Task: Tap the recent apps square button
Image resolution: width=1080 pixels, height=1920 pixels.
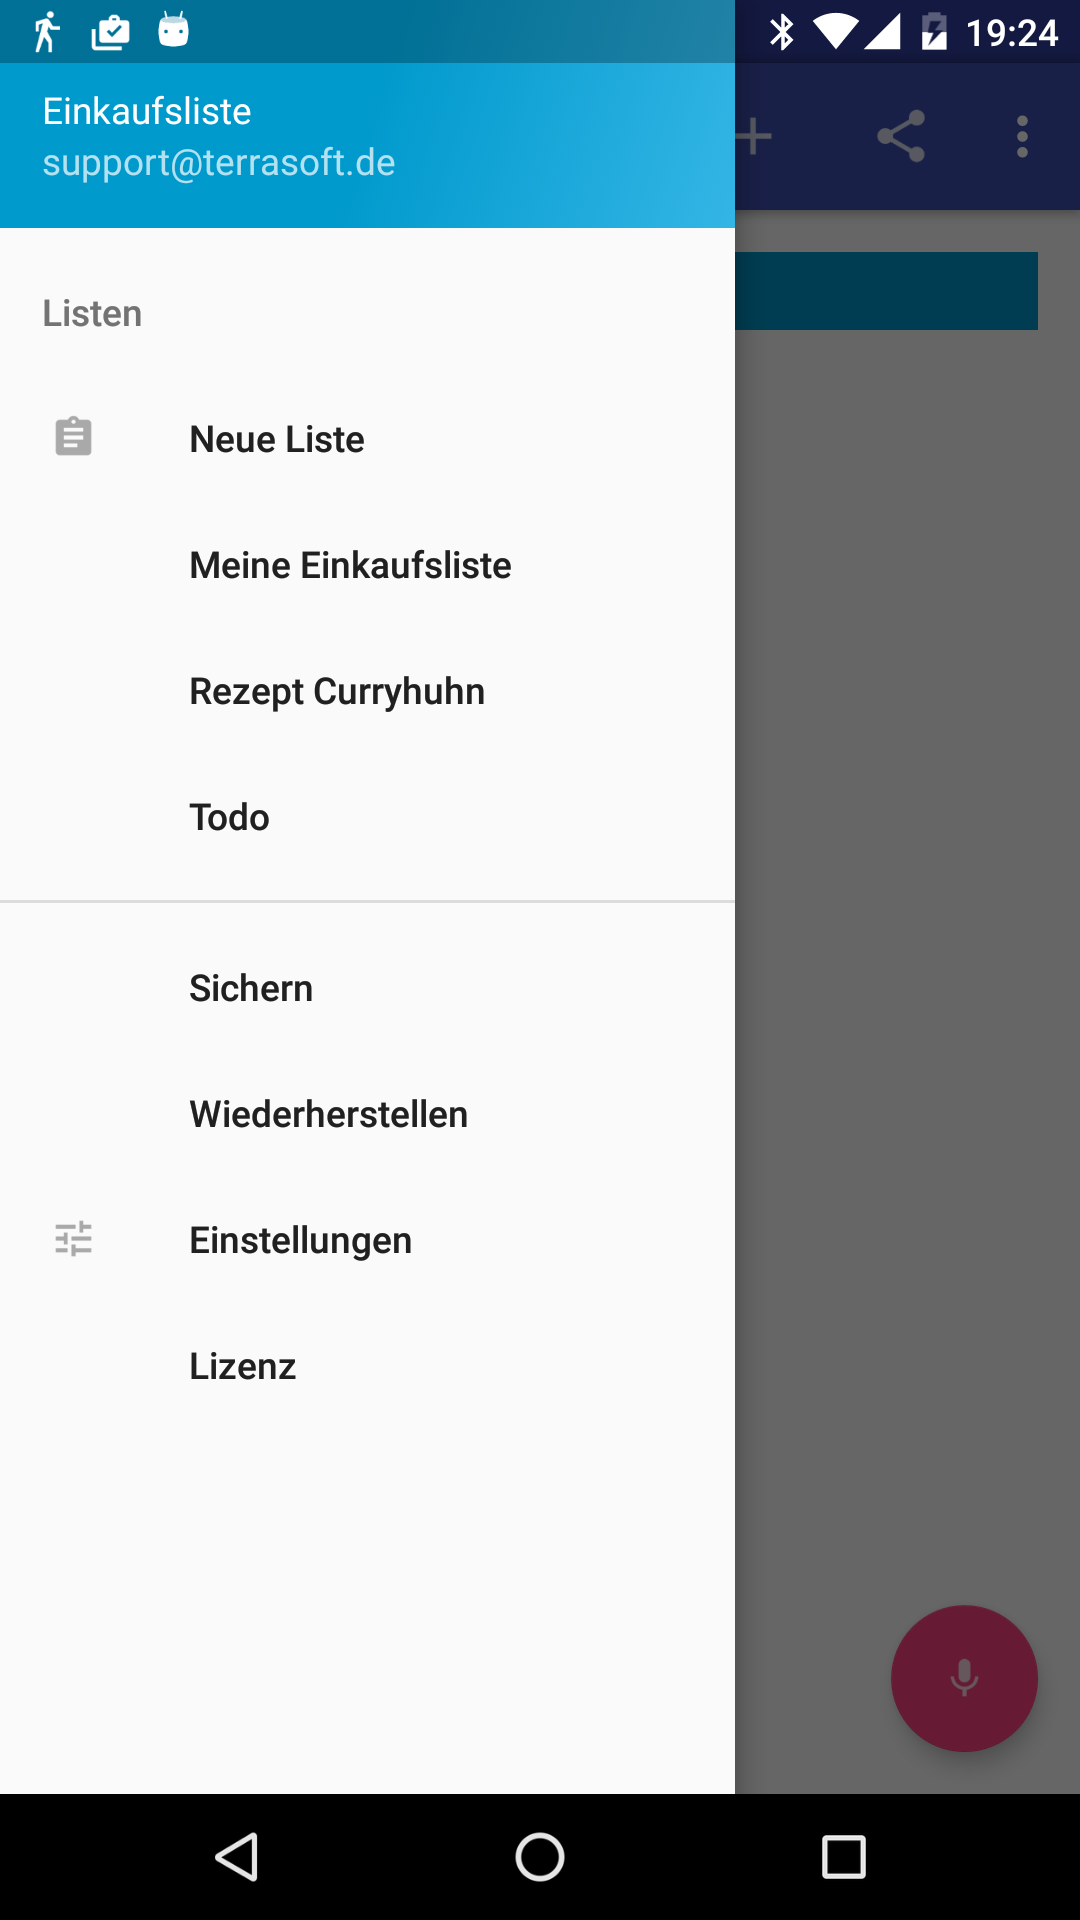Action: tap(843, 1857)
